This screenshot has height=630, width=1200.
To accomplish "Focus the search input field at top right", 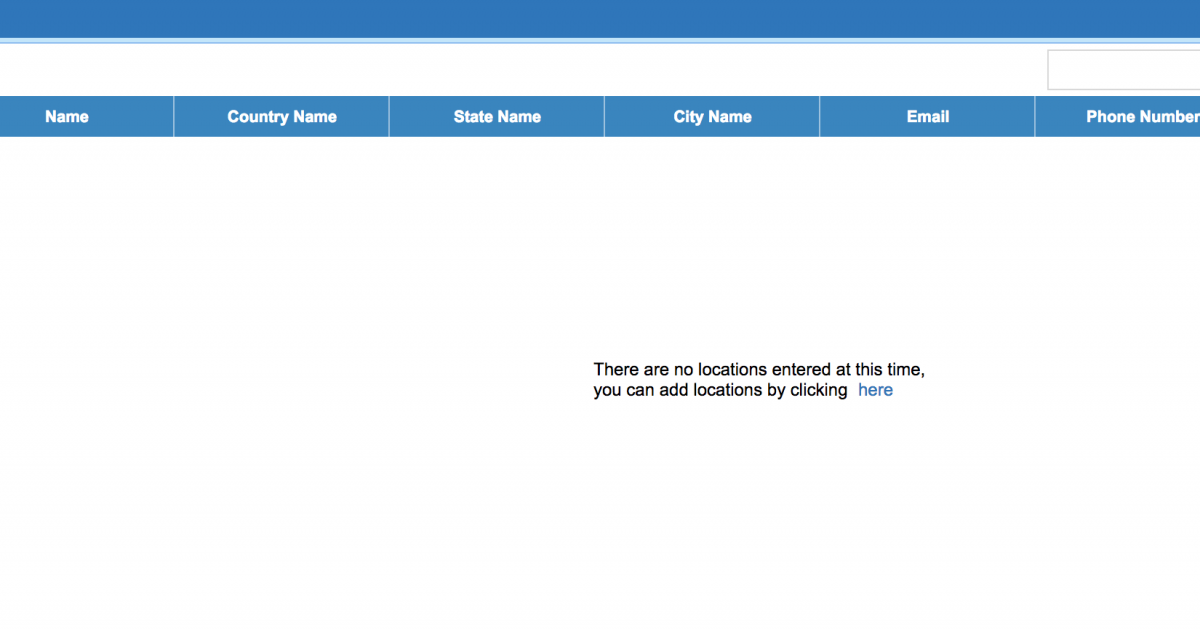I will pos(1124,70).
